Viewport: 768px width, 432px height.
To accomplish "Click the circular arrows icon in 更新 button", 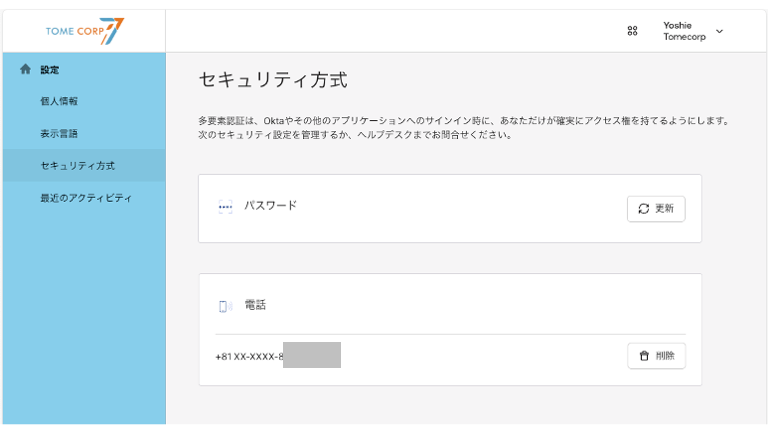I will click(x=644, y=209).
